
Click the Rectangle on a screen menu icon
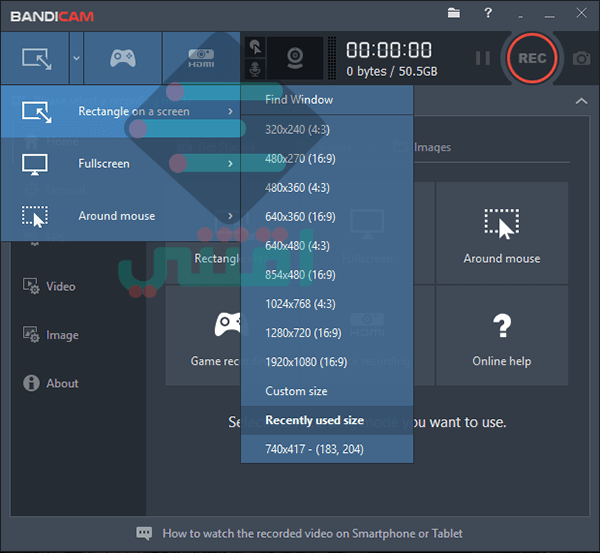point(36,112)
